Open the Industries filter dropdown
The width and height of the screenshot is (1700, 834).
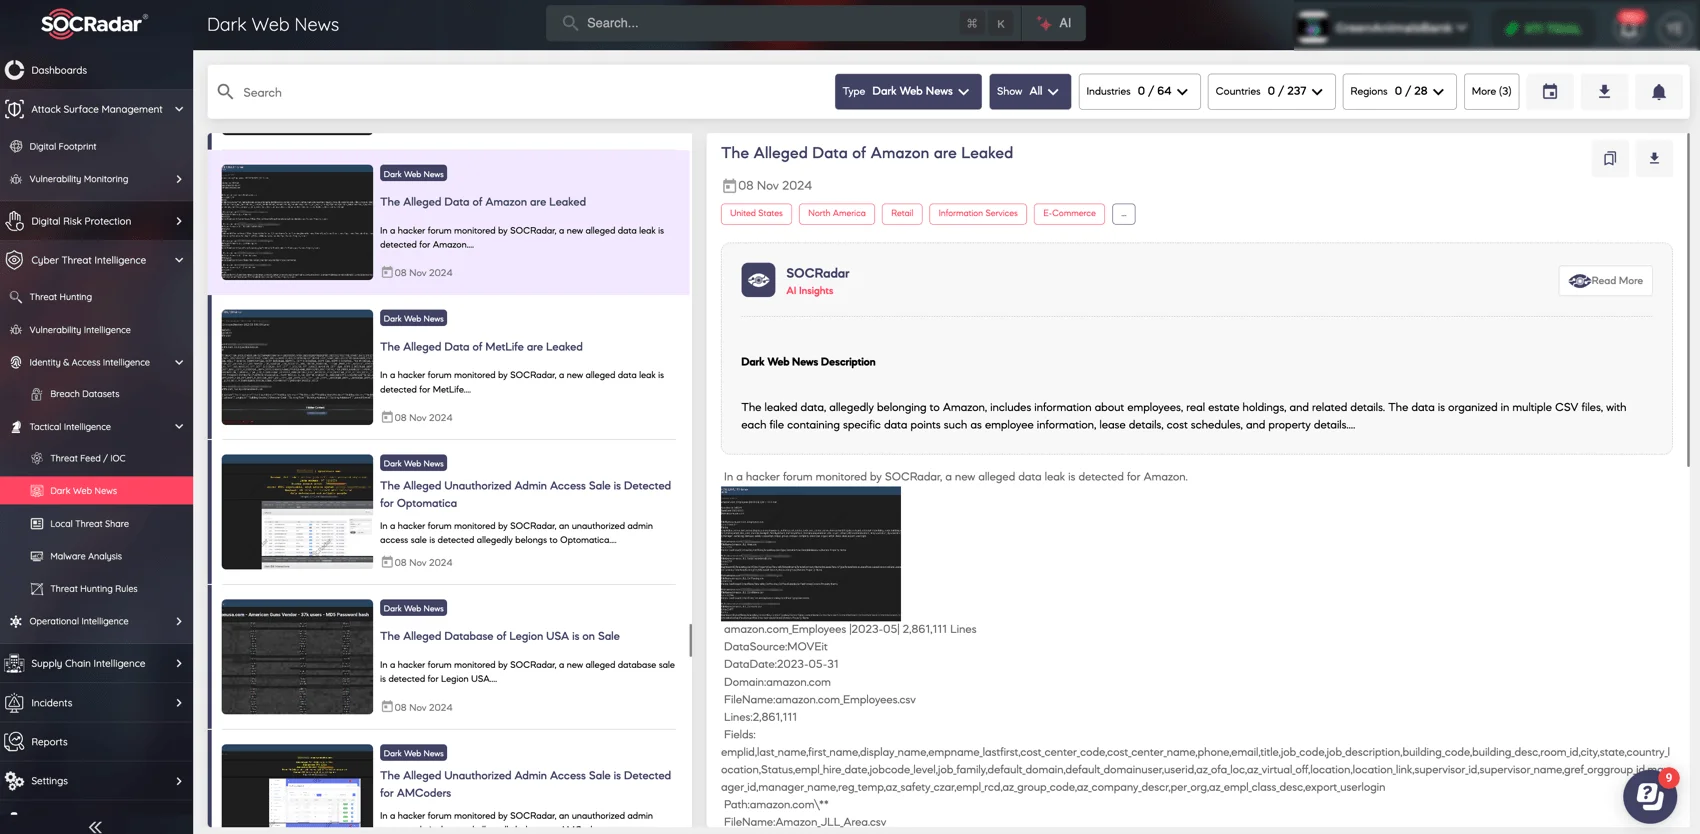1139,92
